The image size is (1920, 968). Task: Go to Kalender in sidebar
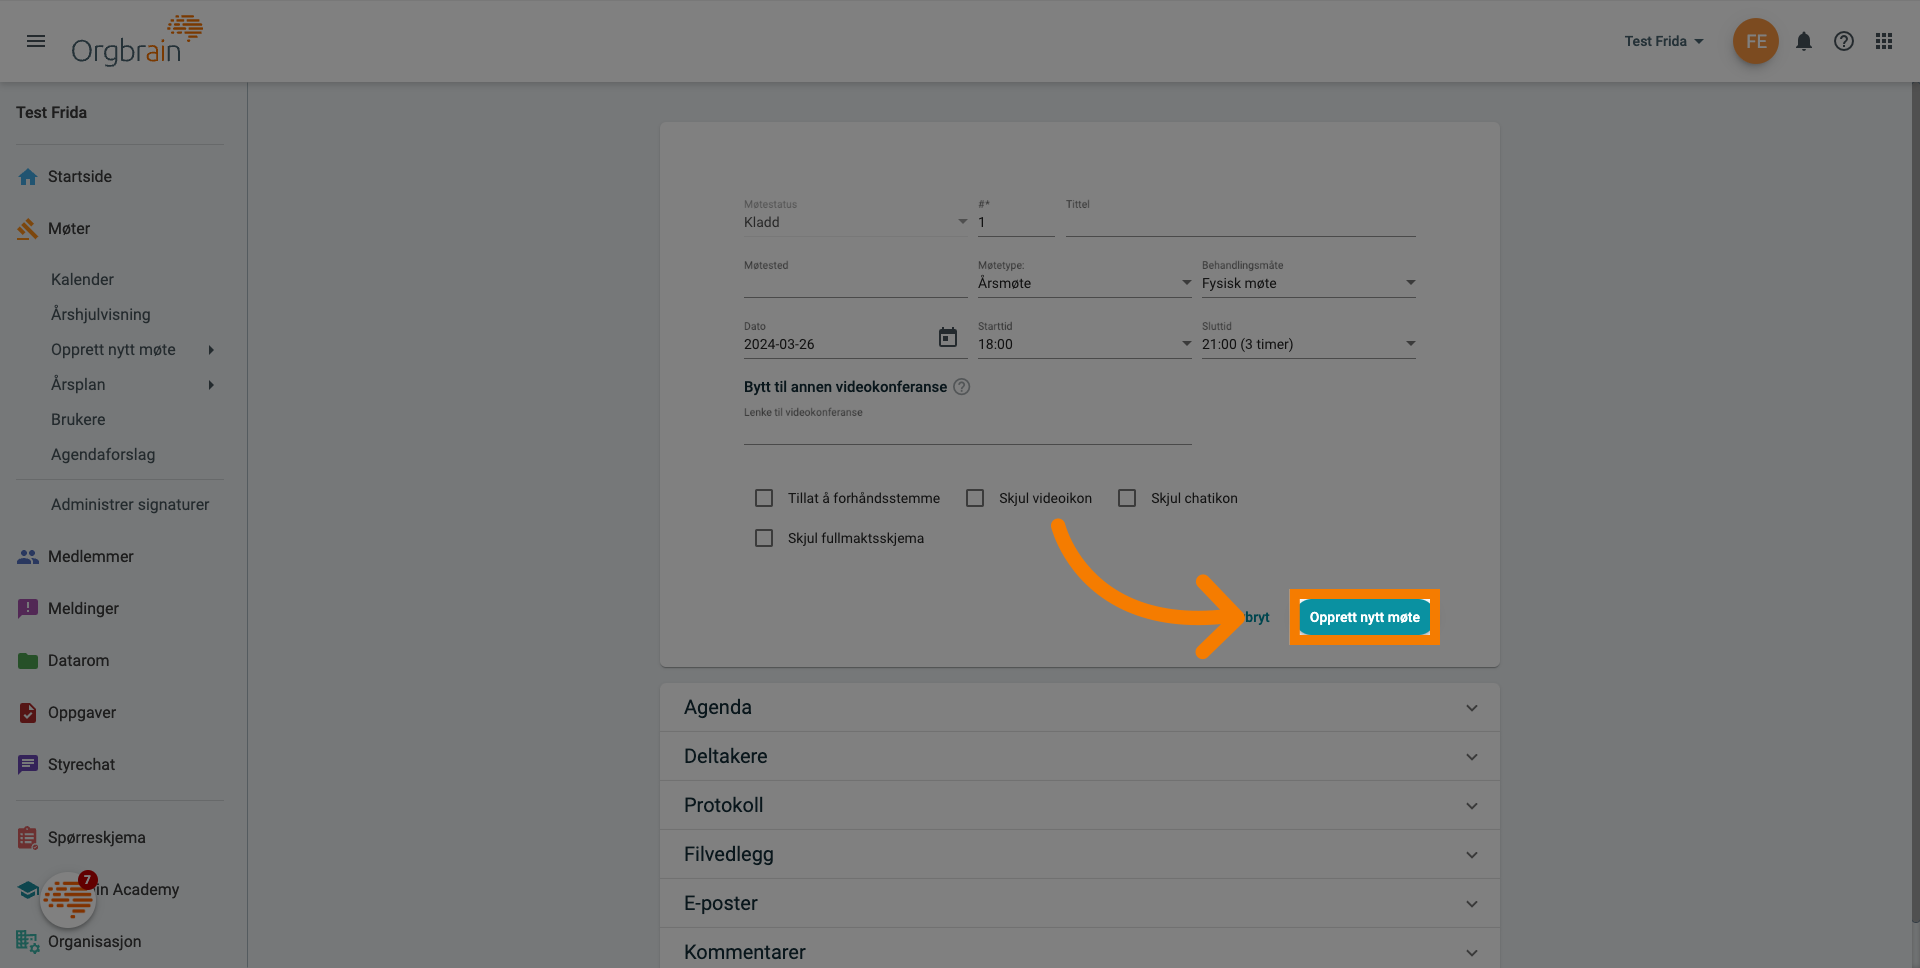[x=82, y=280]
